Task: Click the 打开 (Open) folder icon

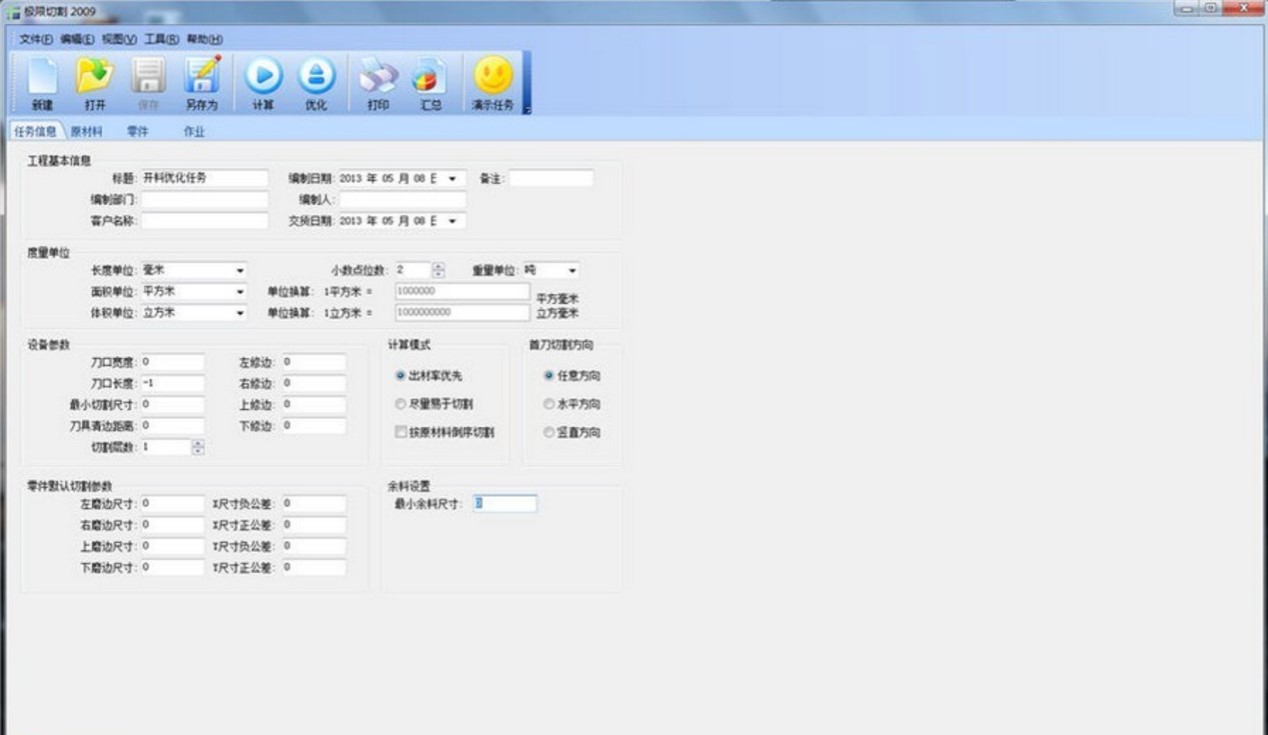Action: click(95, 76)
